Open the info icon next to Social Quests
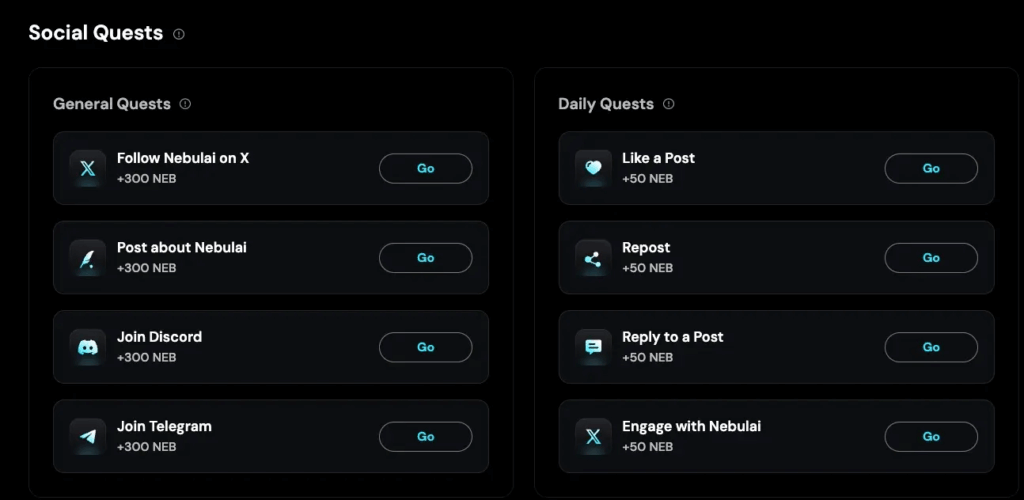 tap(179, 34)
